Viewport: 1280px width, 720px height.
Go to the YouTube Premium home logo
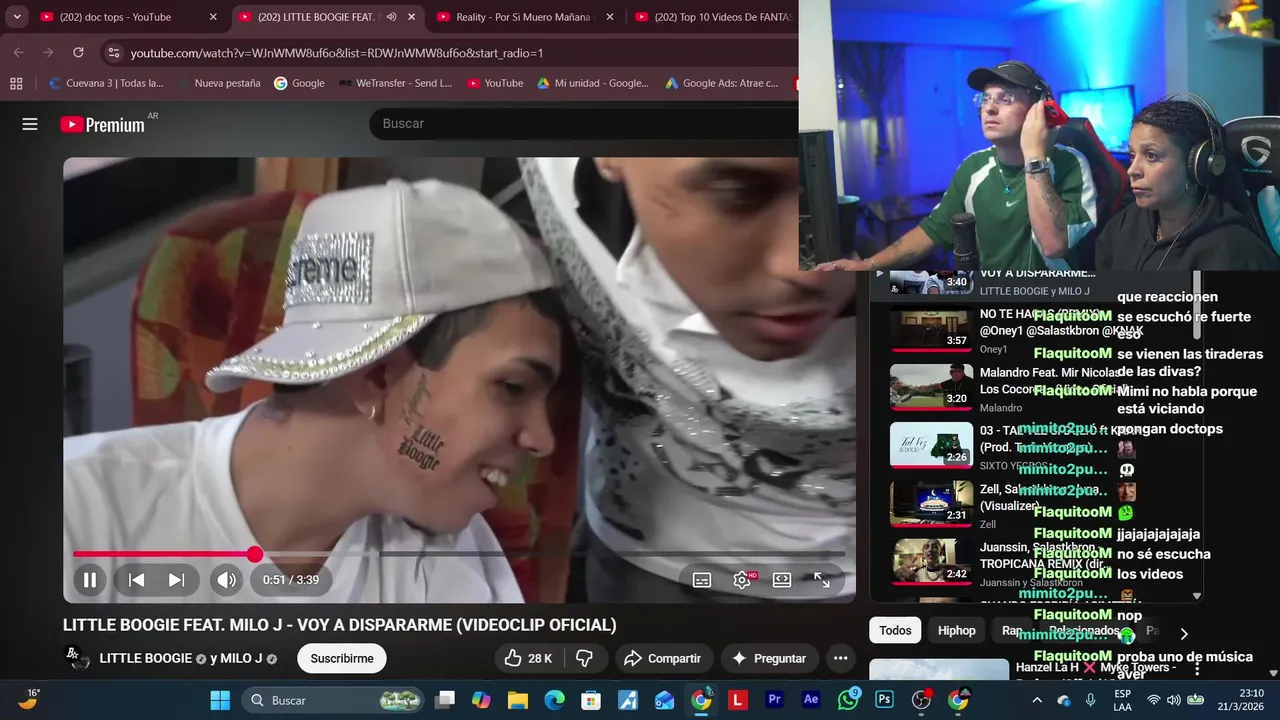[x=102, y=125]
